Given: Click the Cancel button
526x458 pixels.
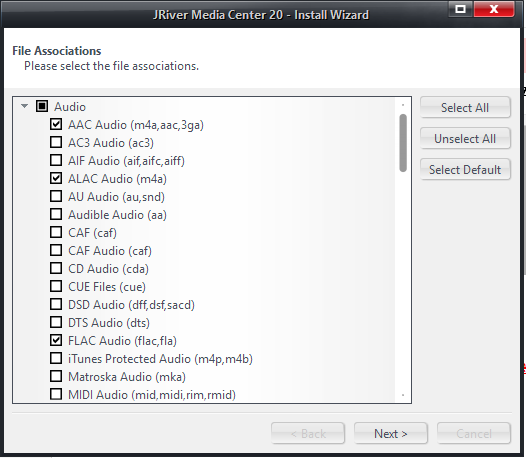Looking at the screenshot, I should (474, 434).
